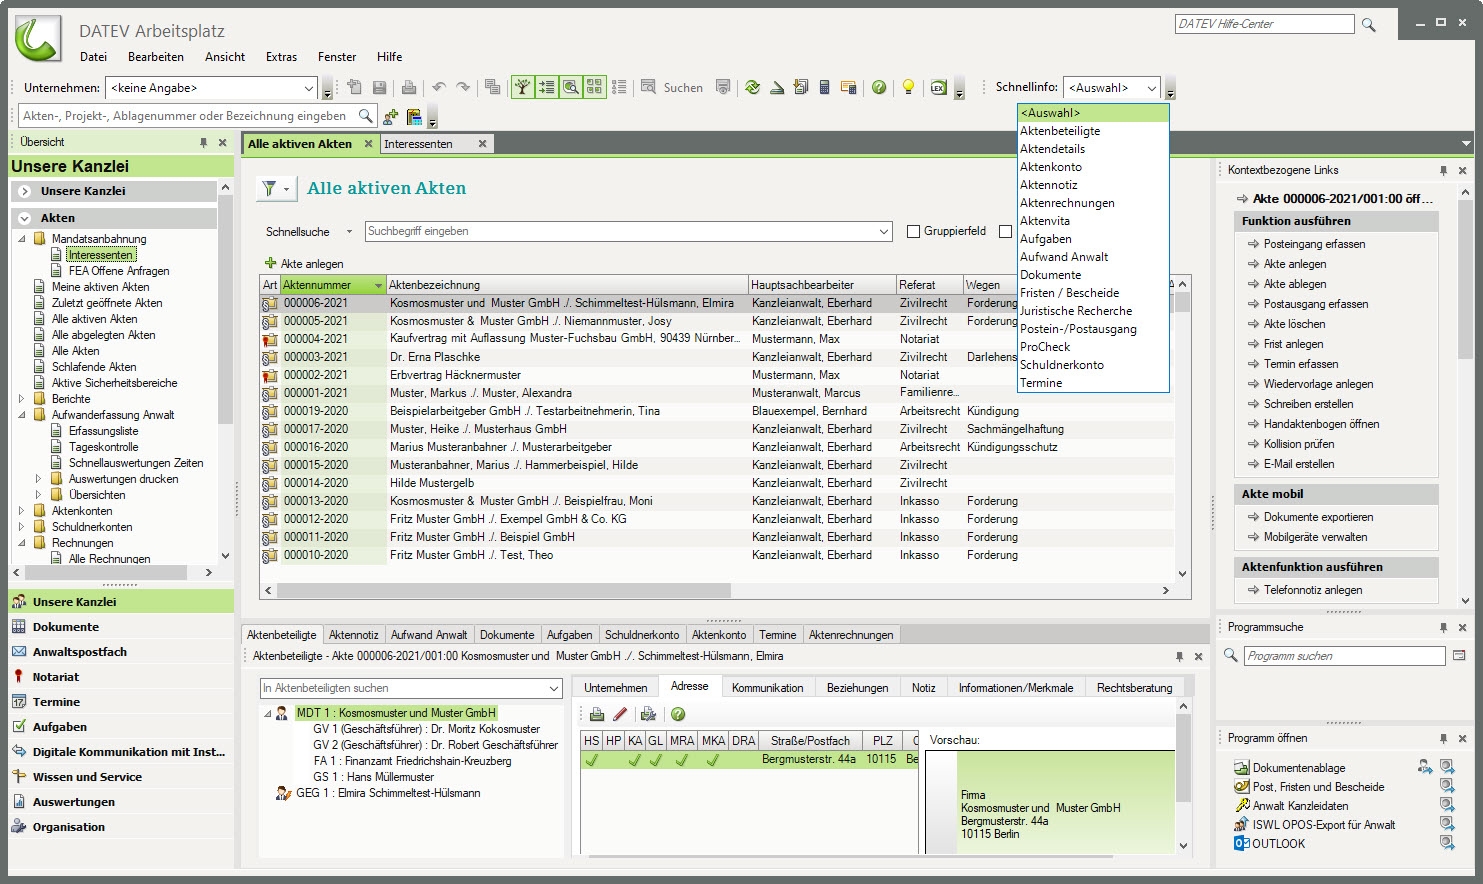Toggle pin on Kontextbezogene Links panel

click(x=1443, y=171)
